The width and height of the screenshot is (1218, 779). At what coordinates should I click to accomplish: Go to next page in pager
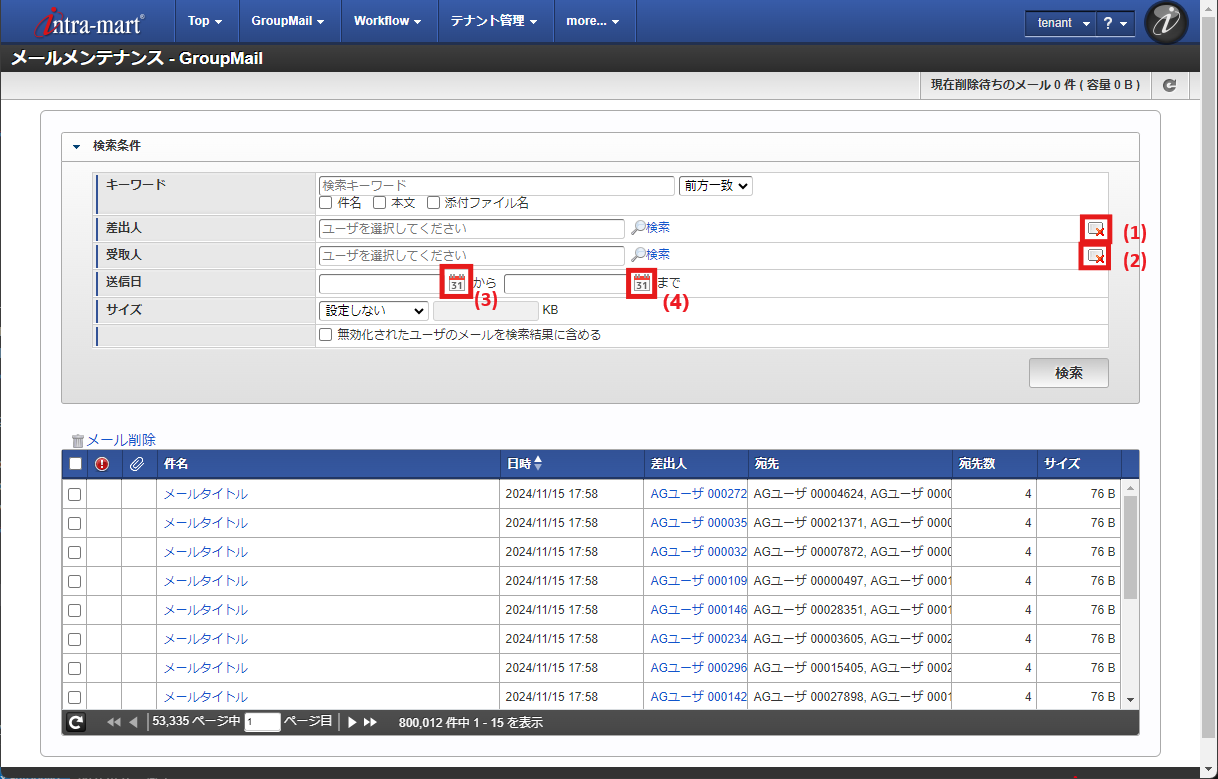point(352,722)
